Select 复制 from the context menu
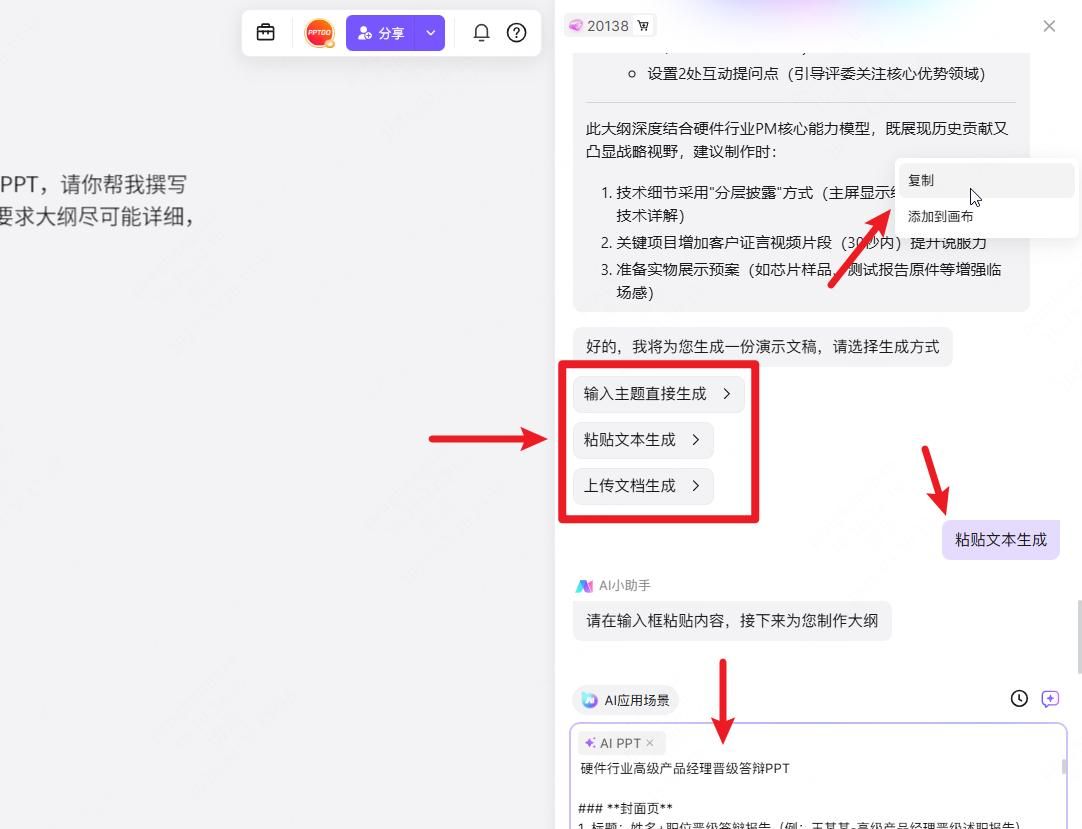The width and height of the screenshot is (1082, 829). [920, 180]
